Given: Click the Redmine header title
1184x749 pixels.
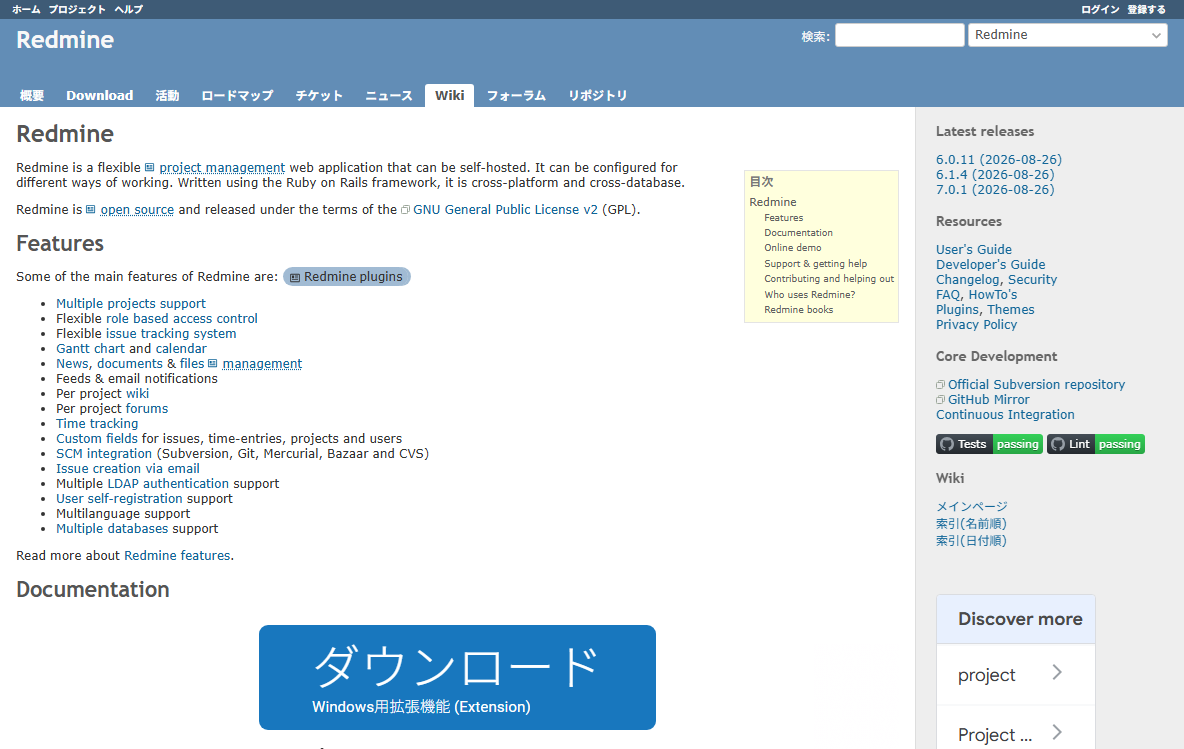Looking at the screenshot, I should click(65, 40).
